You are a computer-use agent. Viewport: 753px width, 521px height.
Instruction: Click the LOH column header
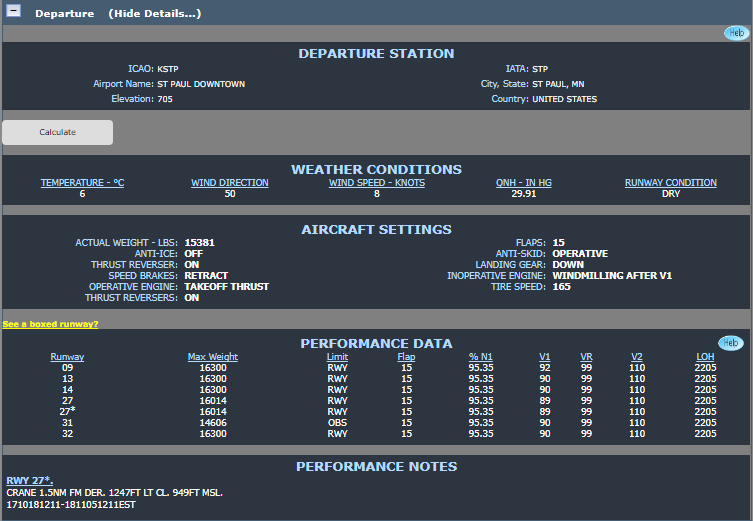pos(705,357)
